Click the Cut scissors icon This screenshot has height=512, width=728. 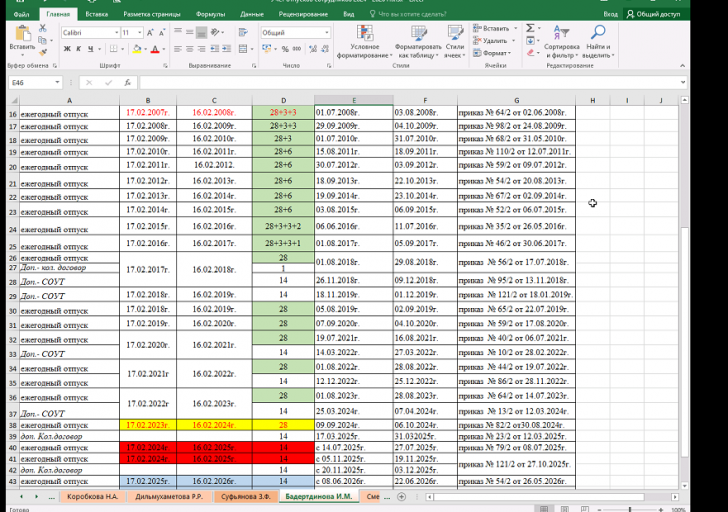pyautogui.click(x=43, y=28)
